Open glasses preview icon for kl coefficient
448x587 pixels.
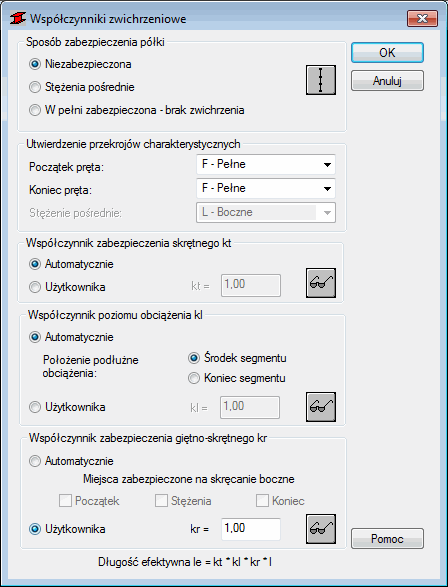pyautogui.click(x=321, y=407)
